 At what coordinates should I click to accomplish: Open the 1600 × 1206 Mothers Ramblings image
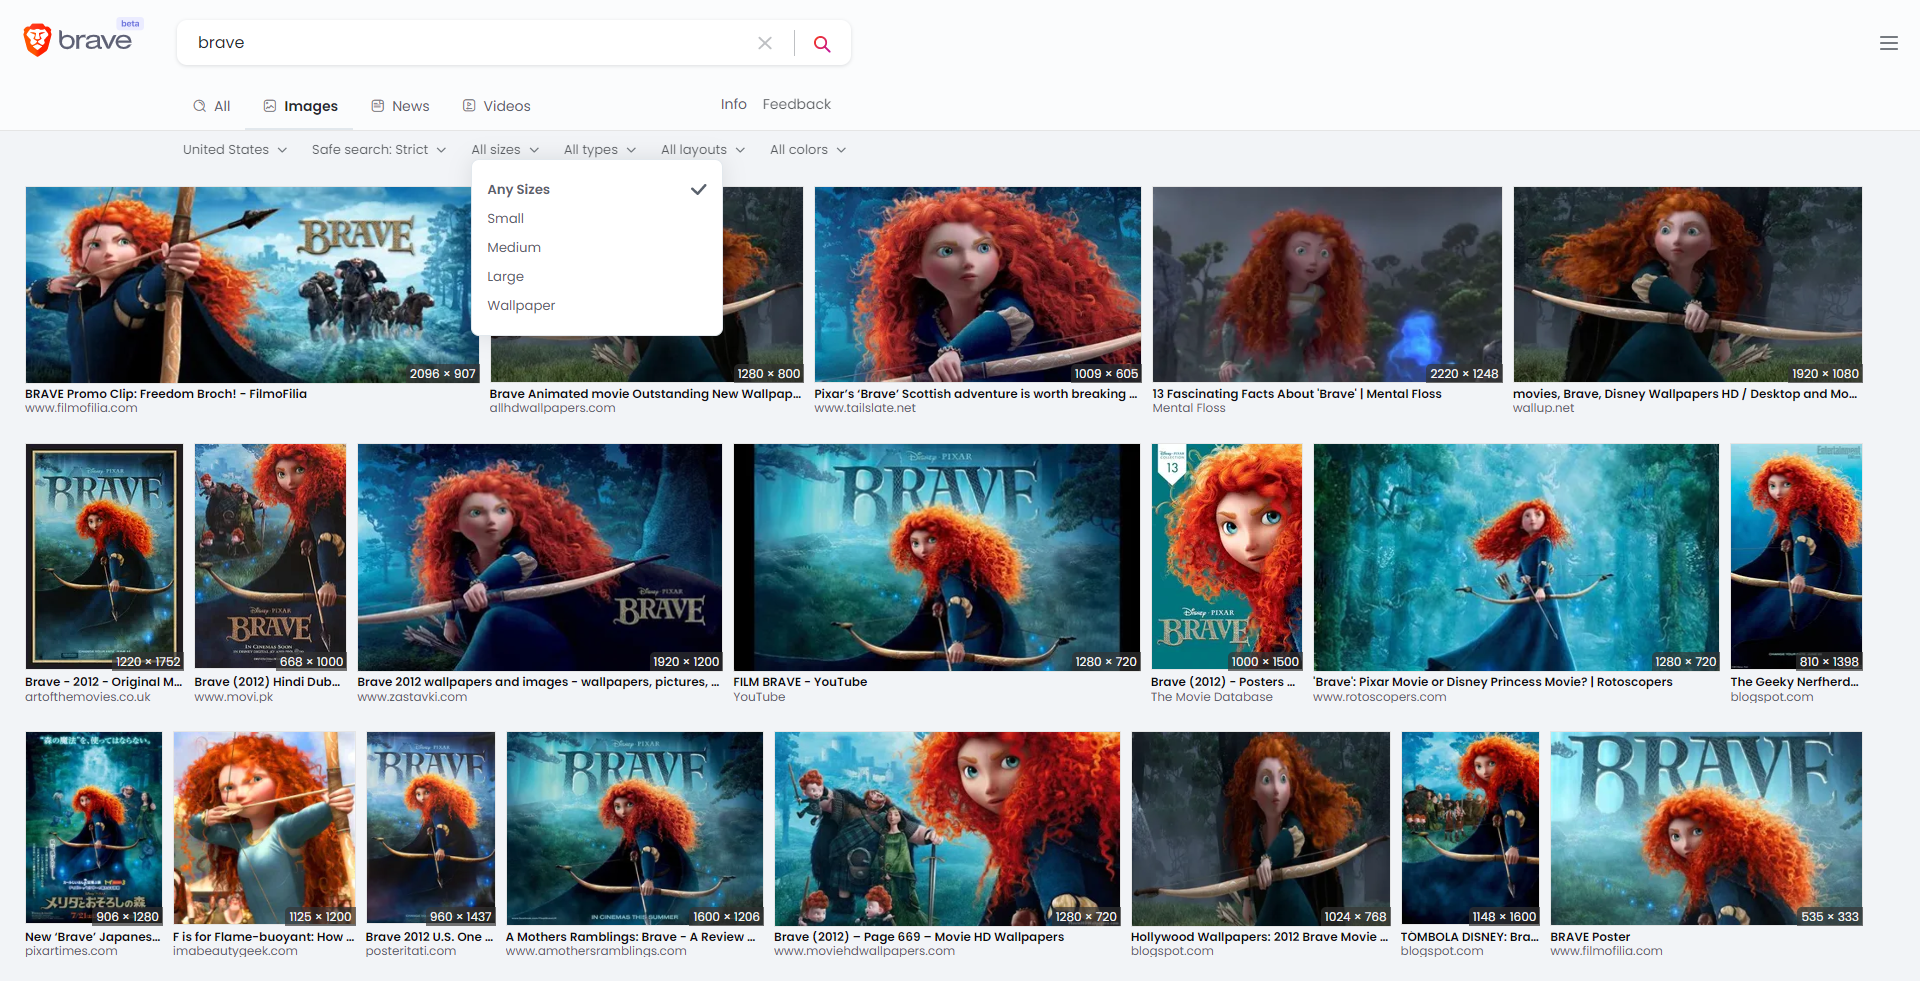[x=634, y=828]
